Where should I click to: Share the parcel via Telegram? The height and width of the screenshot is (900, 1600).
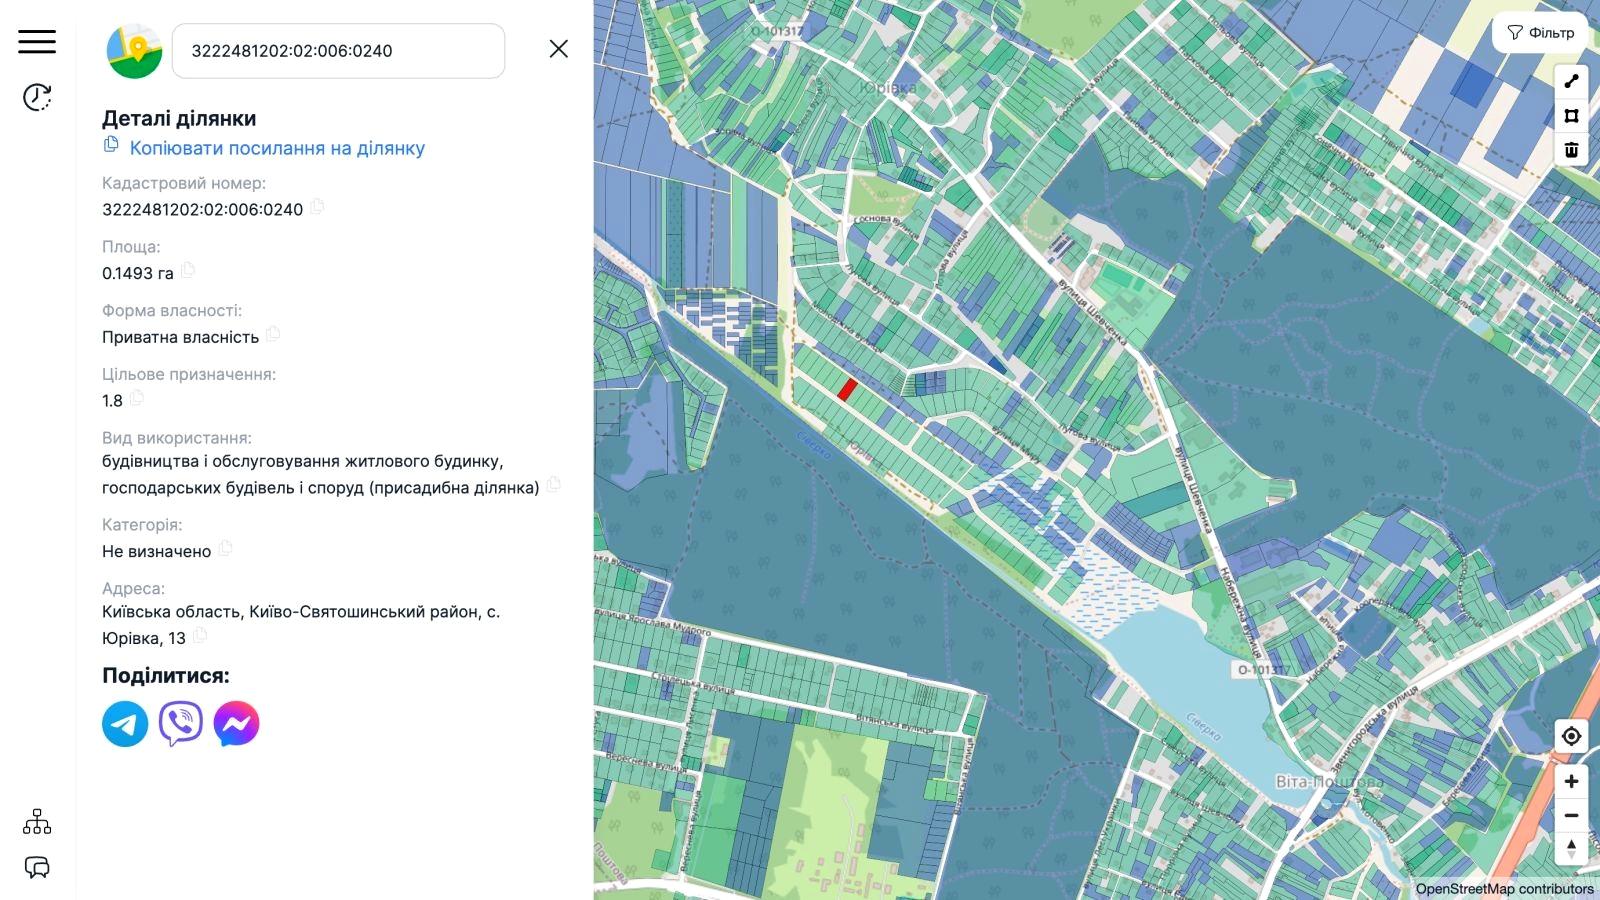pyautogui.click(x=125, y=724)
